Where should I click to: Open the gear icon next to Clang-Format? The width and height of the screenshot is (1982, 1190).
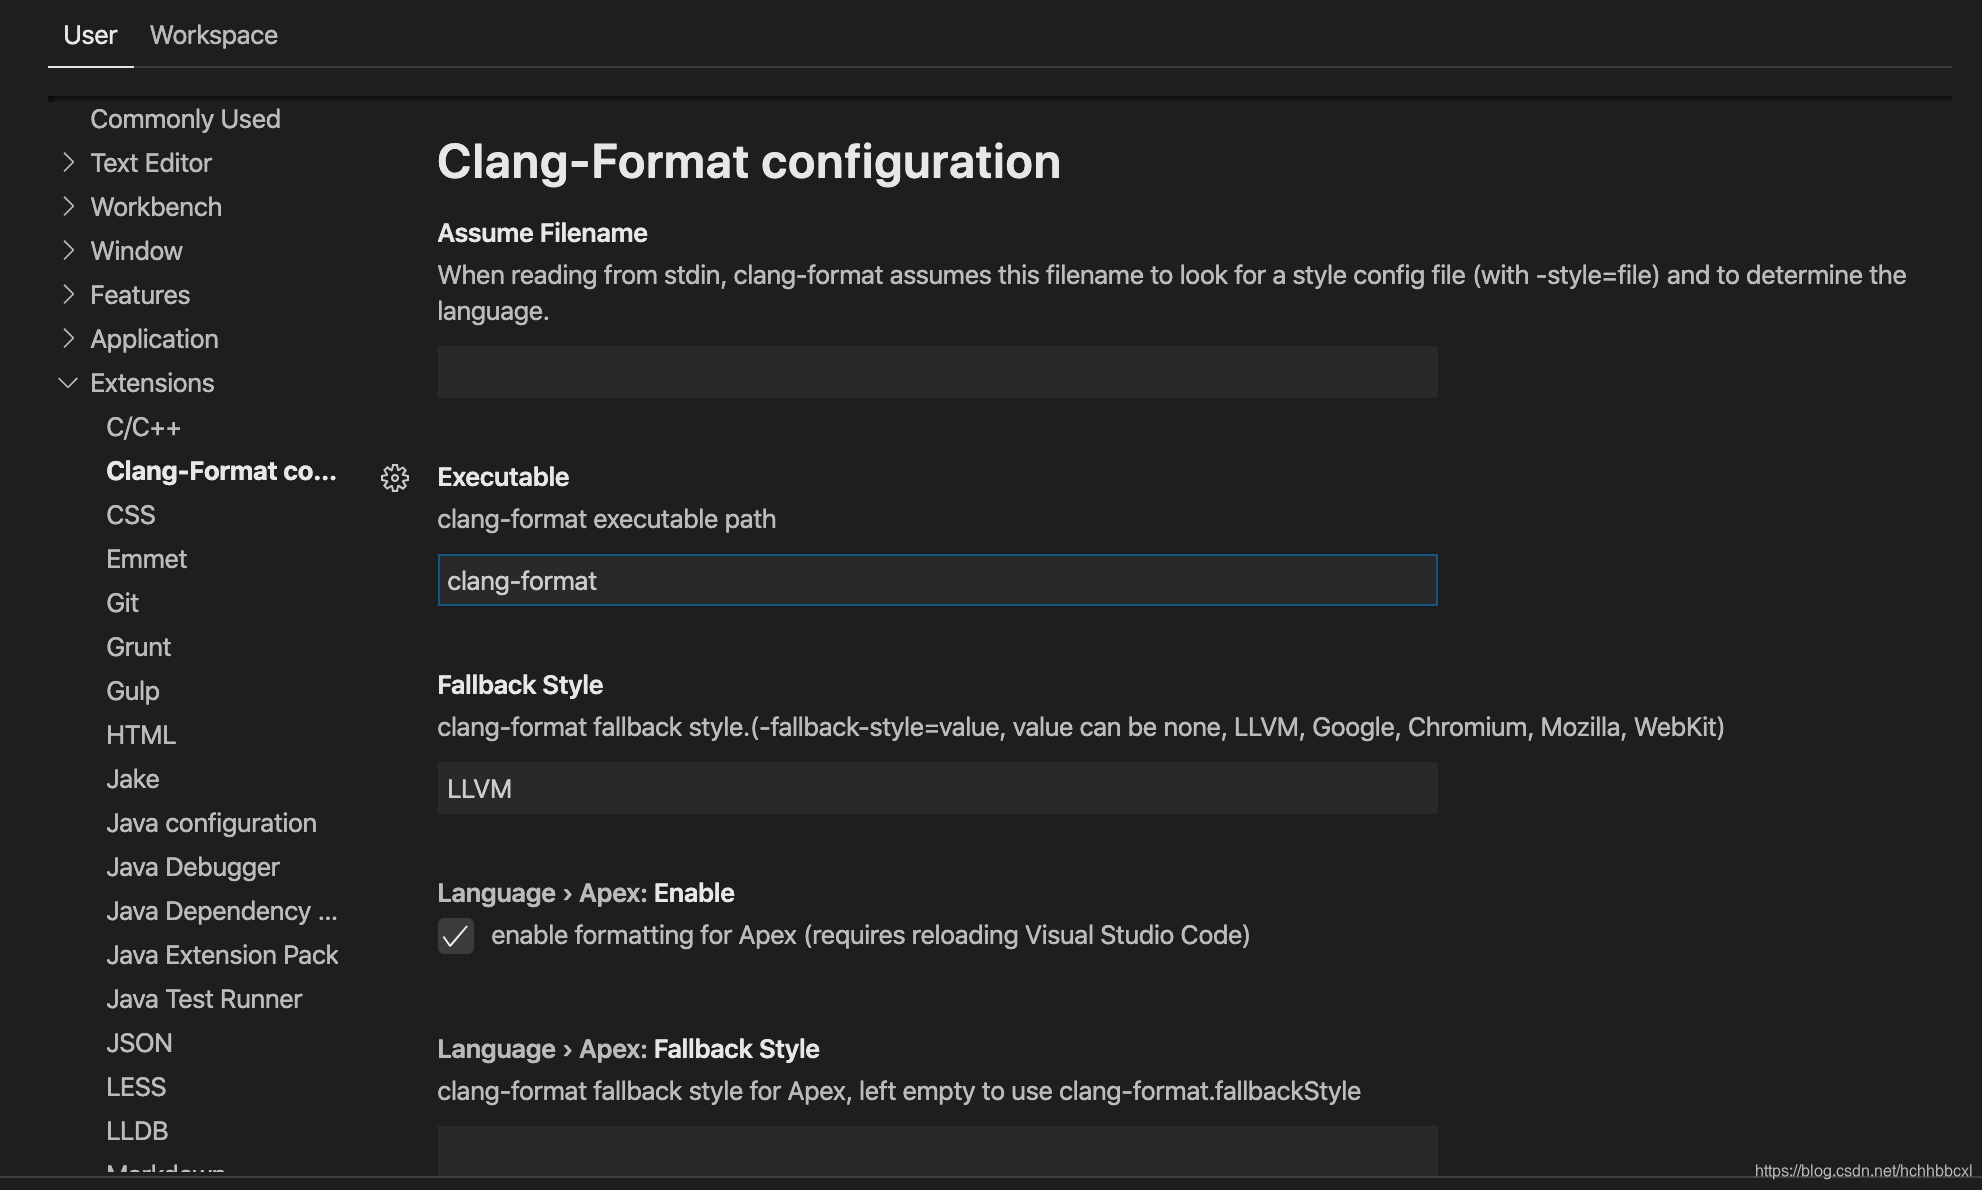tap(395, 479)
